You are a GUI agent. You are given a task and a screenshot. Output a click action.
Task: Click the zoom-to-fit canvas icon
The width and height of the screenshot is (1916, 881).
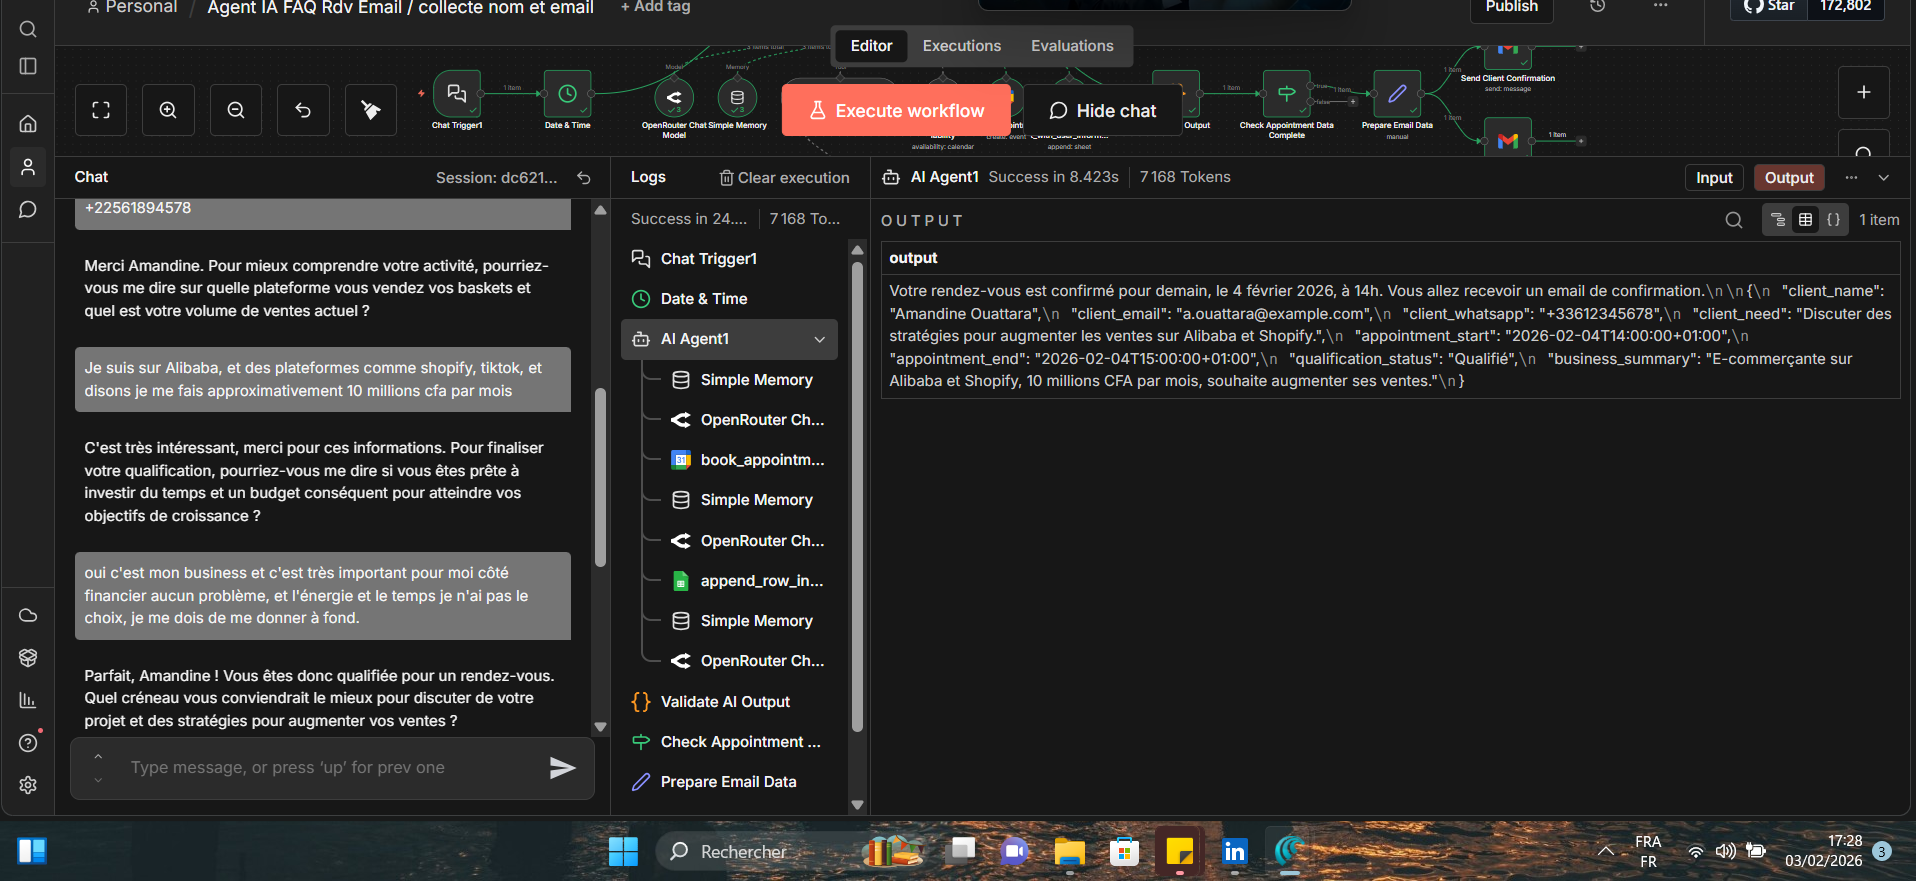[101, 110]
